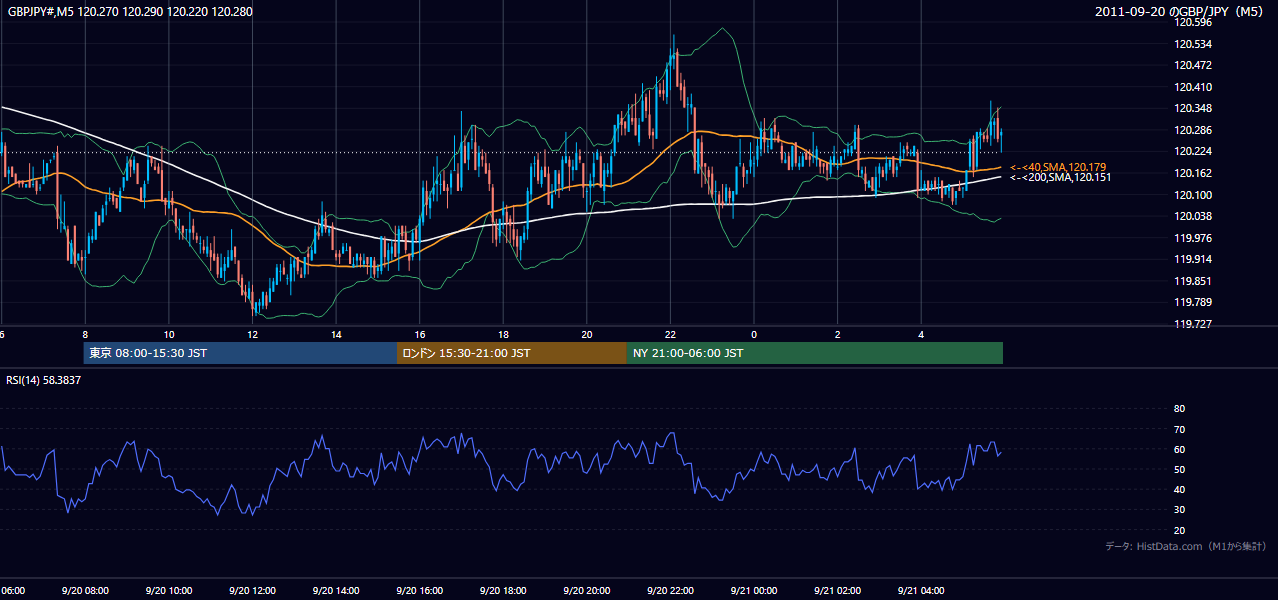The height and width of the screenshot is (600, 1278).
Task: Select the ロンドン 15:30-21:00 JST session bar
Action: (x=512, y=353)
